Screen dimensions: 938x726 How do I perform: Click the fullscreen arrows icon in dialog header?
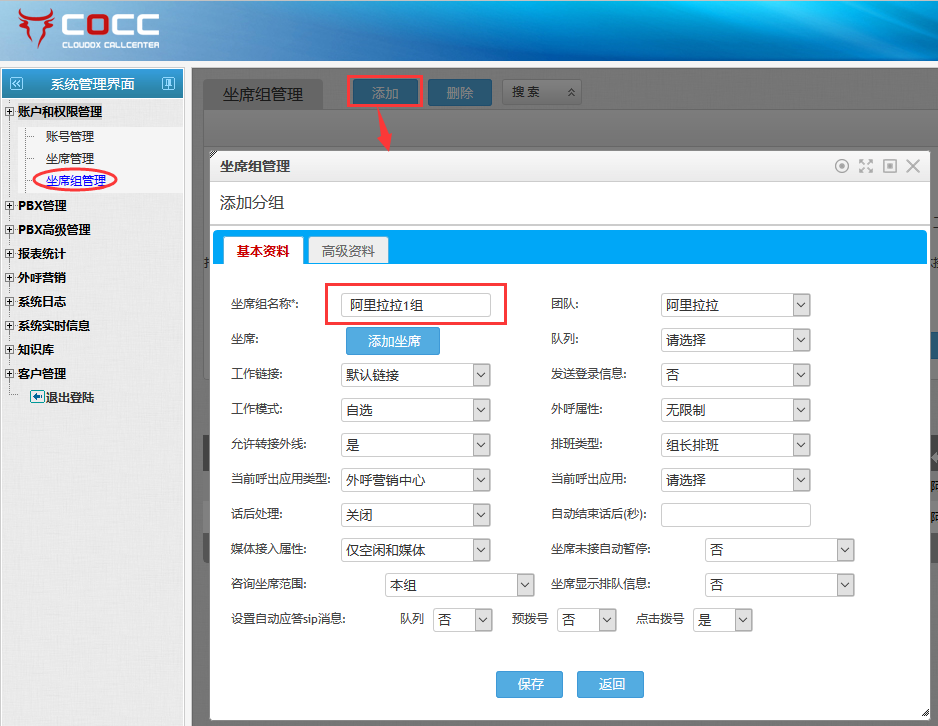tap(866, 166)
